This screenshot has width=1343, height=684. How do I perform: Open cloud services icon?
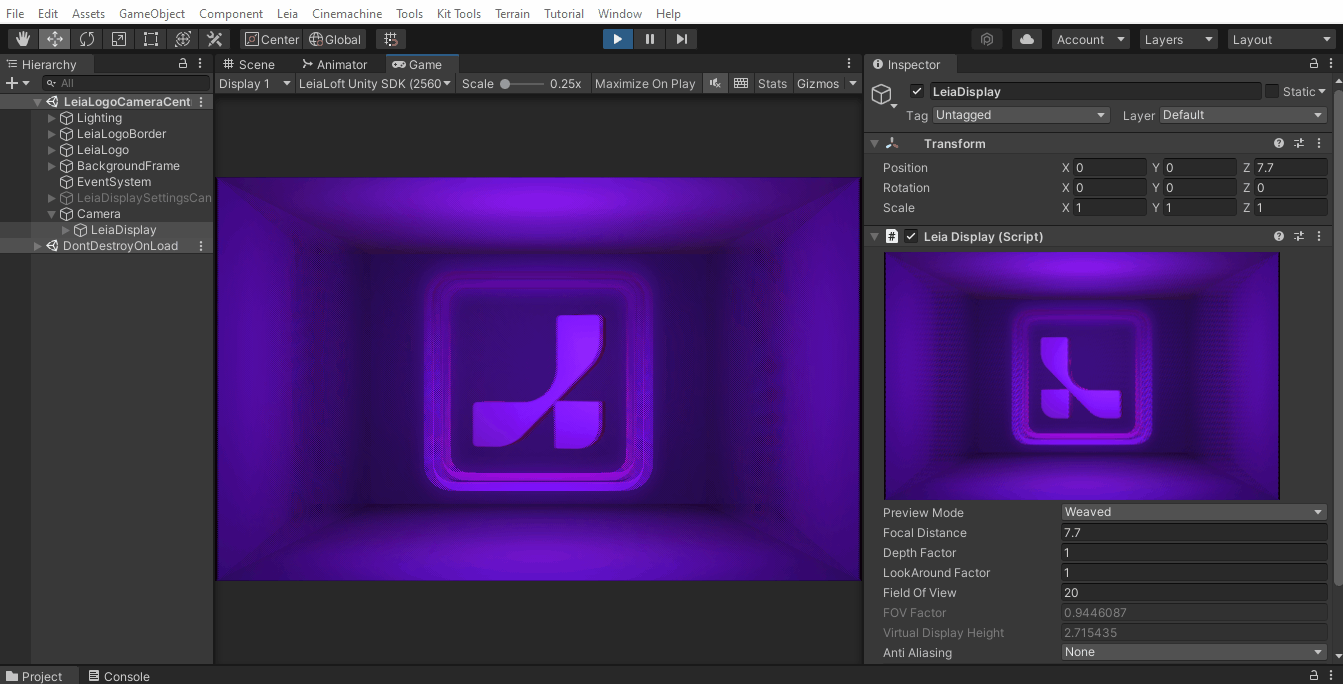coord(1027,39)
